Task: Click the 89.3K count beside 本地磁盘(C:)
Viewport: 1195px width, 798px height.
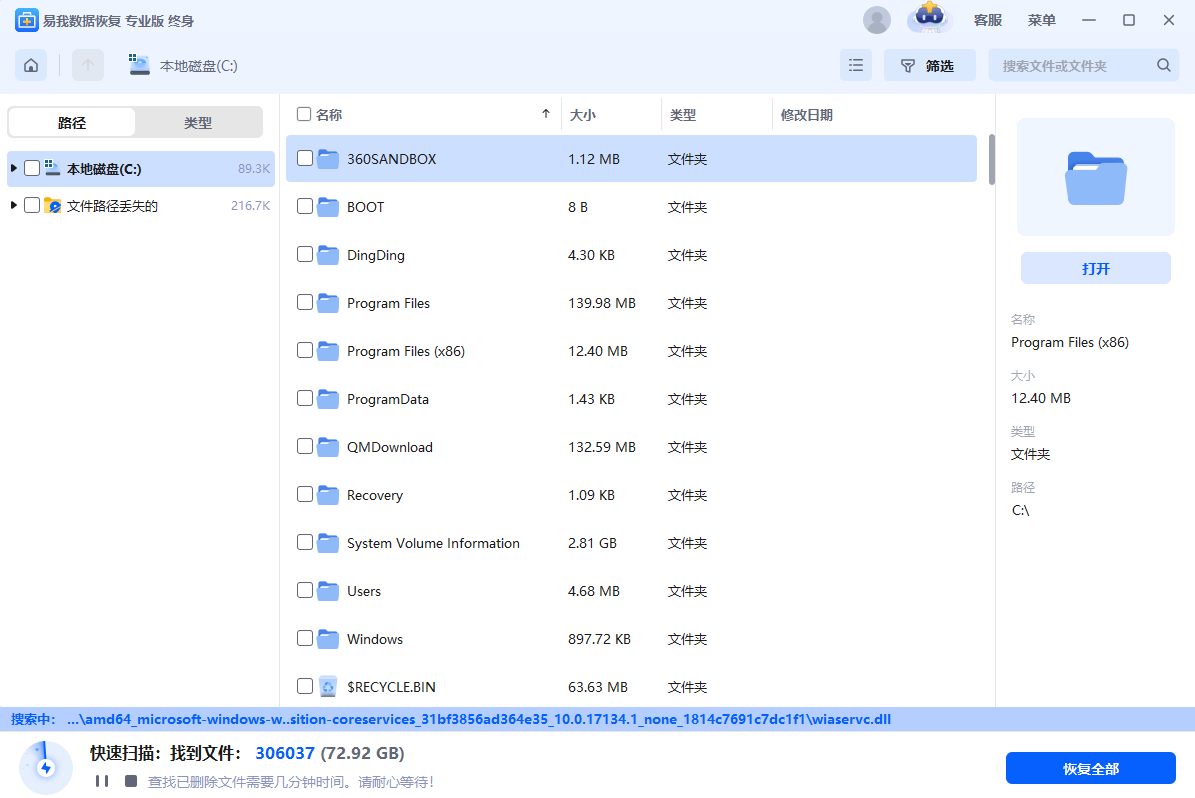Action: tap(254, 168)
